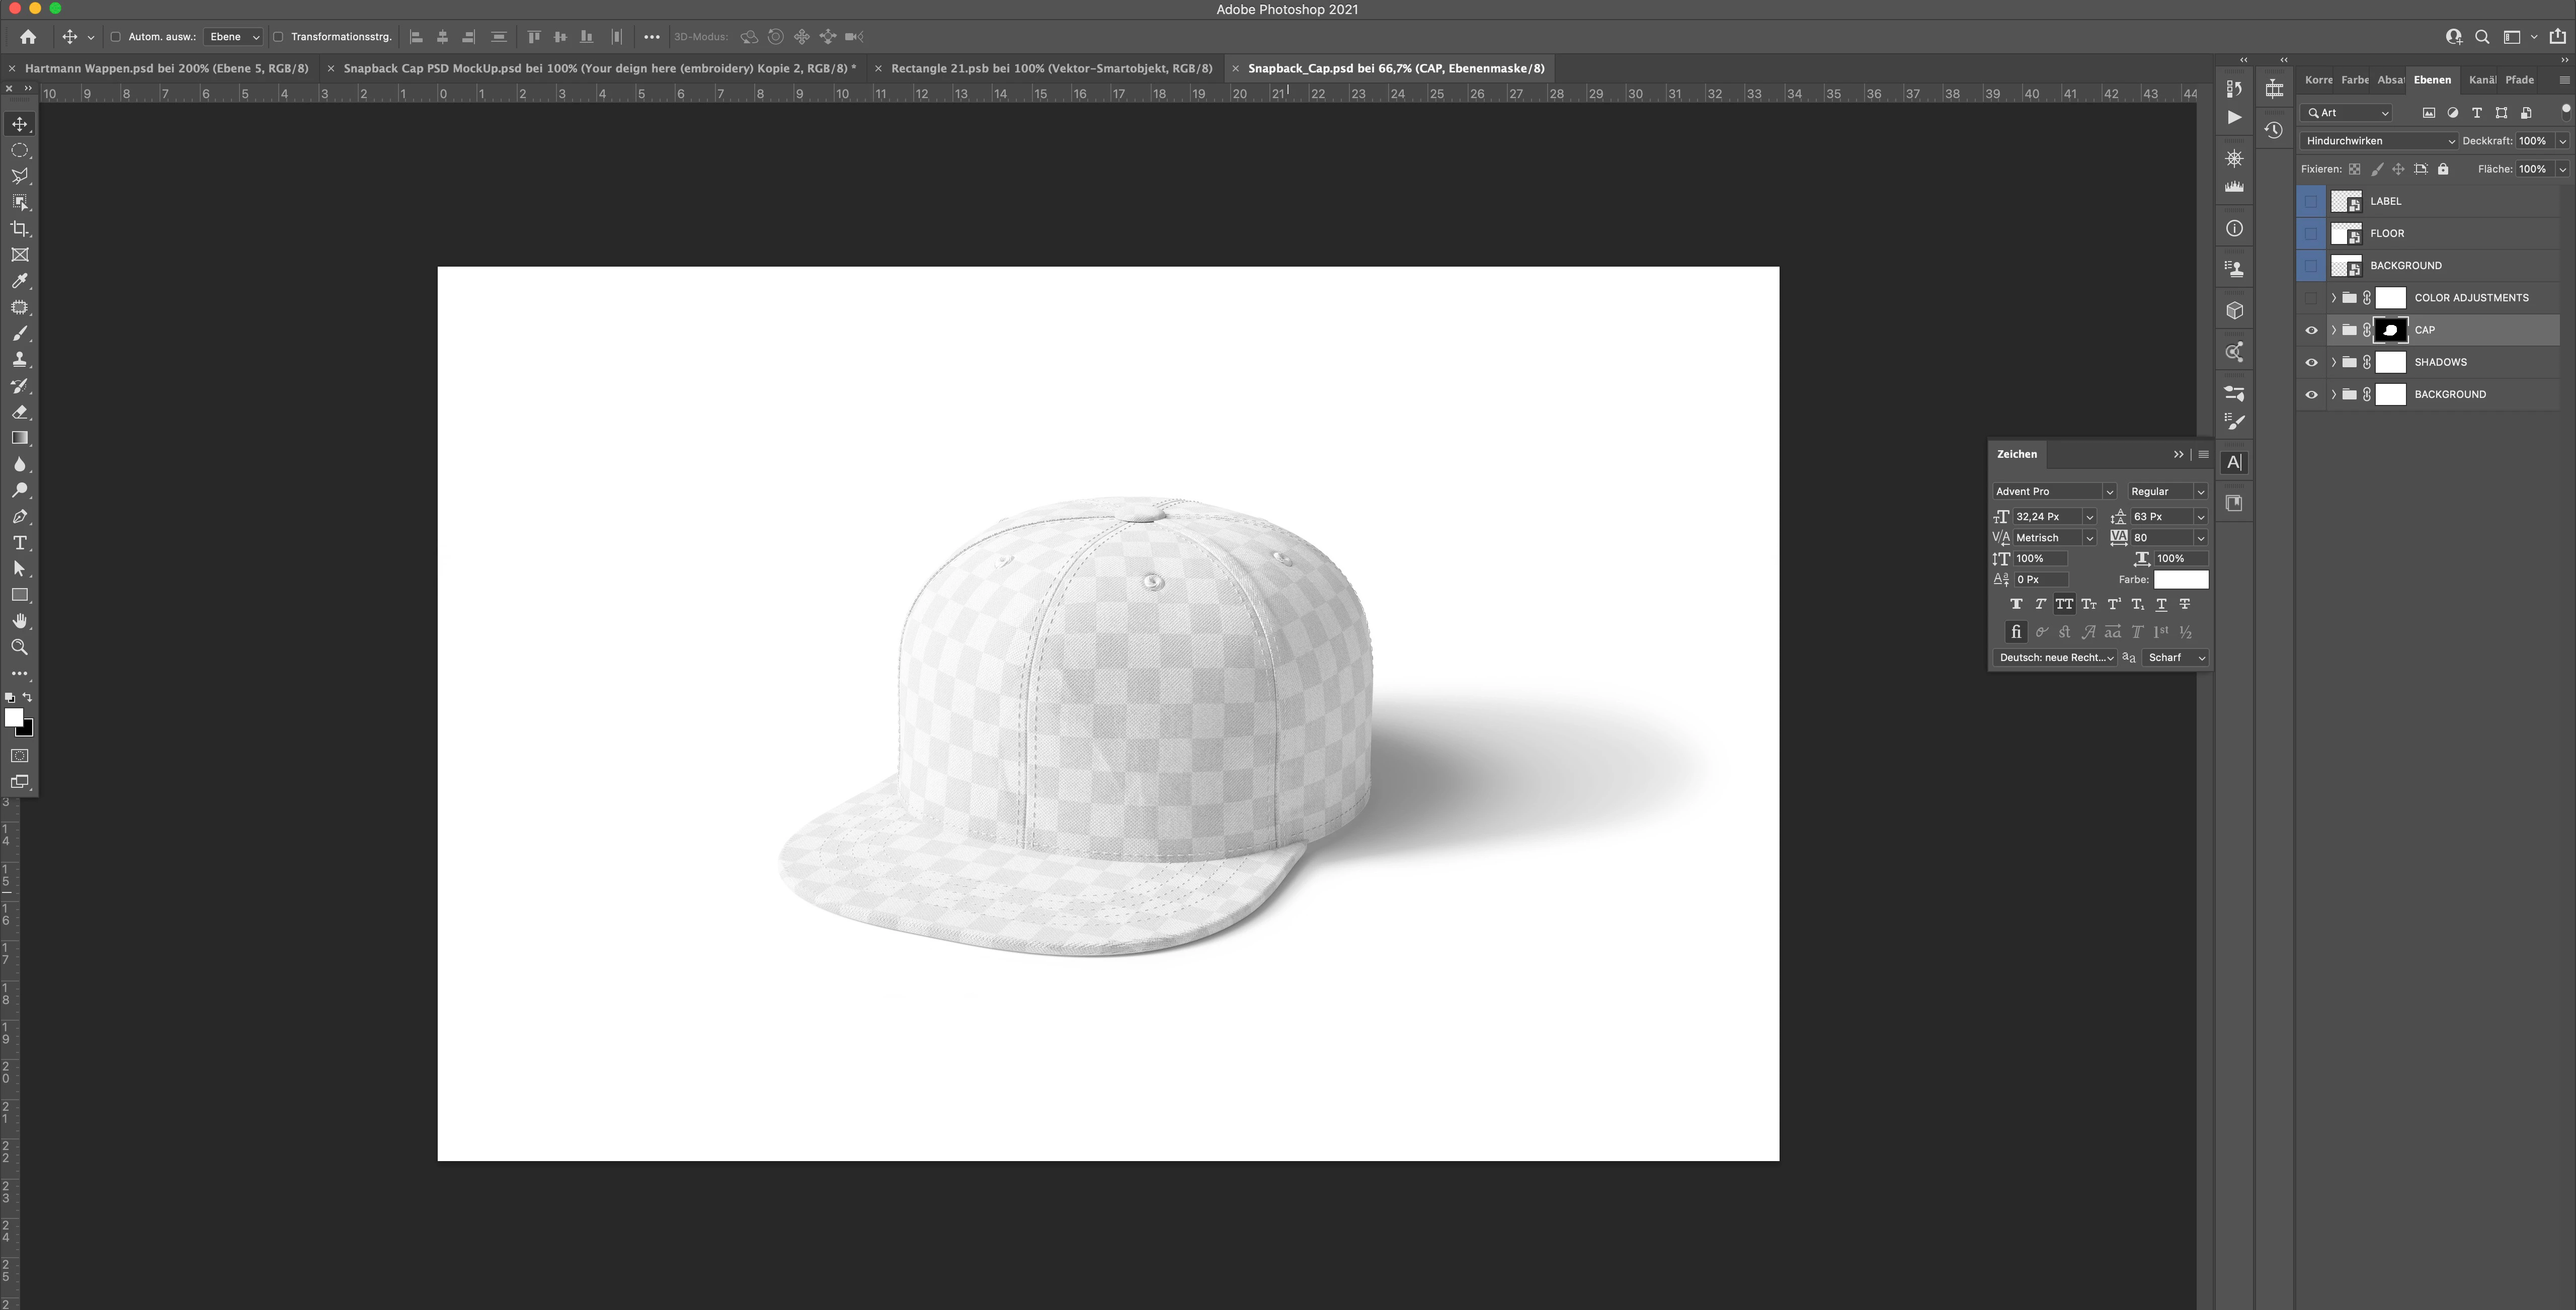The height and width of the screenshot is (1310, 2576).
Task: Select the Brush tool
Action: click(x=19, y=334)
